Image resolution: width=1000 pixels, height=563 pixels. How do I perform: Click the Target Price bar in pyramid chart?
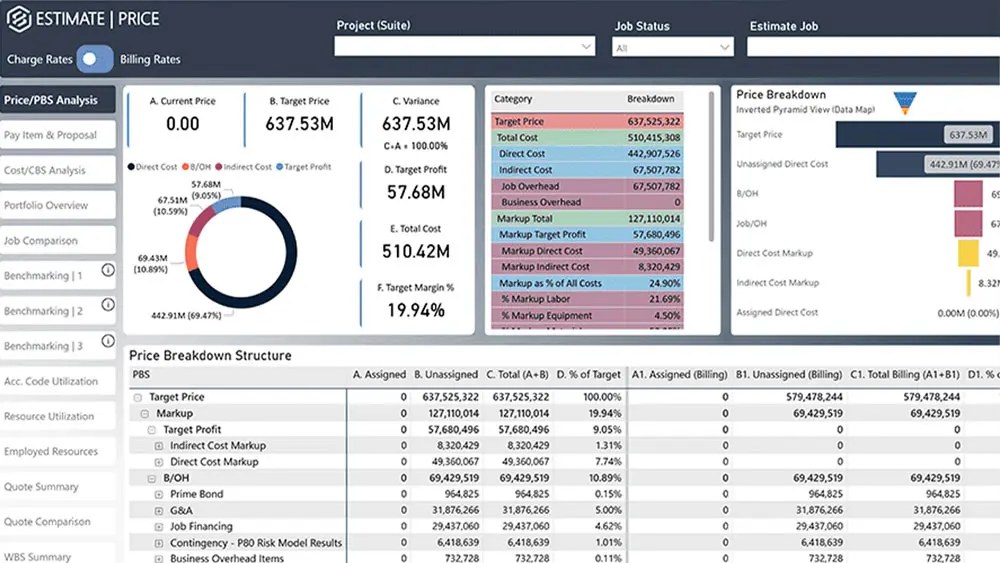point(918,135)
